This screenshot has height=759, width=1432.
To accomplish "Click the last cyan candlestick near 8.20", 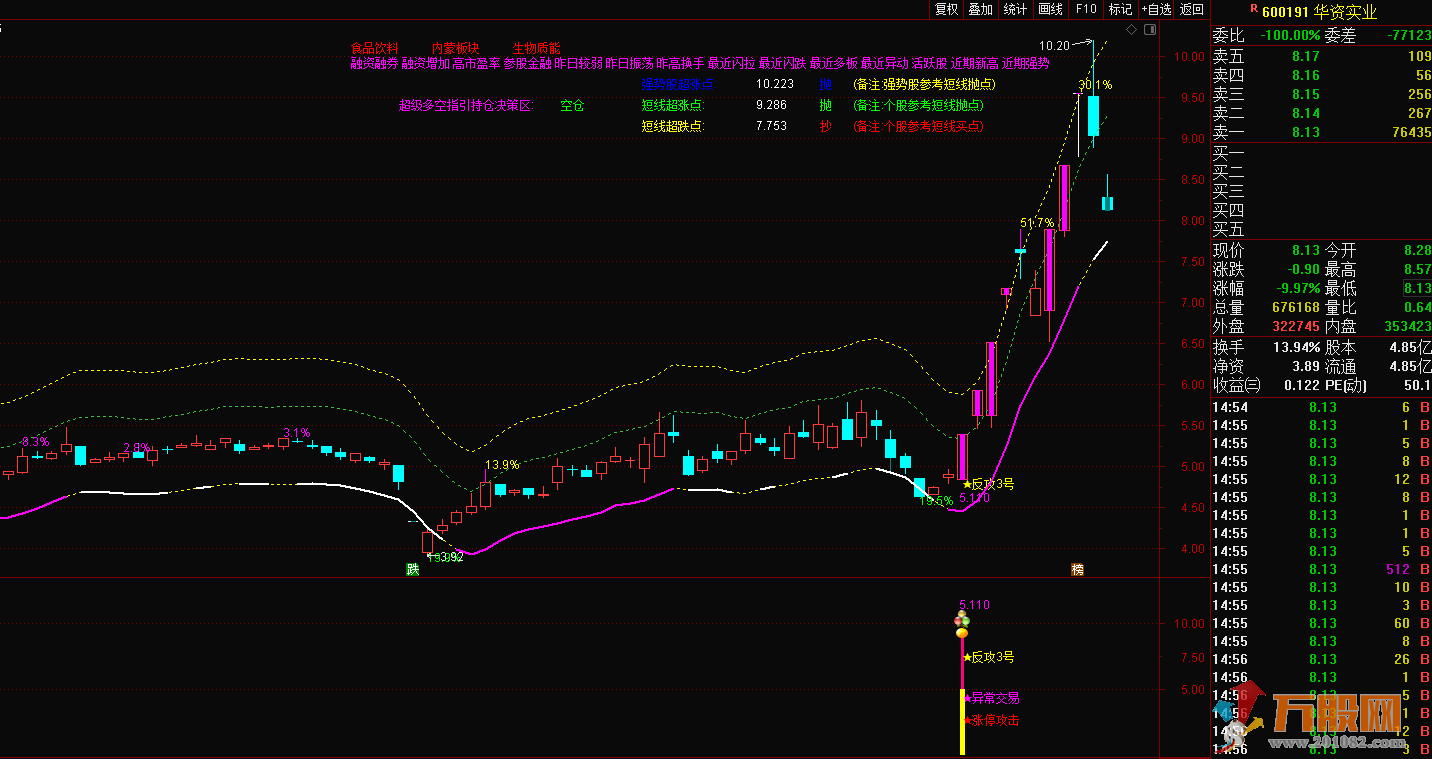I will 1108,203.
